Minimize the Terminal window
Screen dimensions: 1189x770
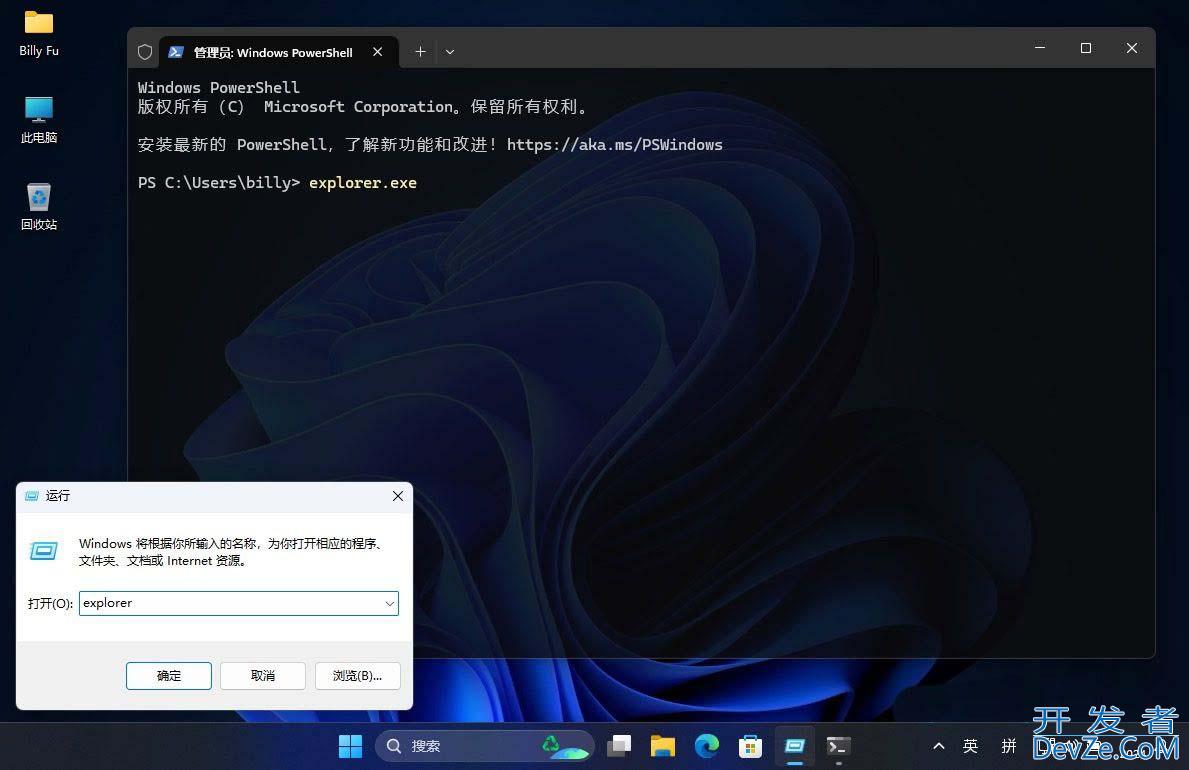[1040, 48]
